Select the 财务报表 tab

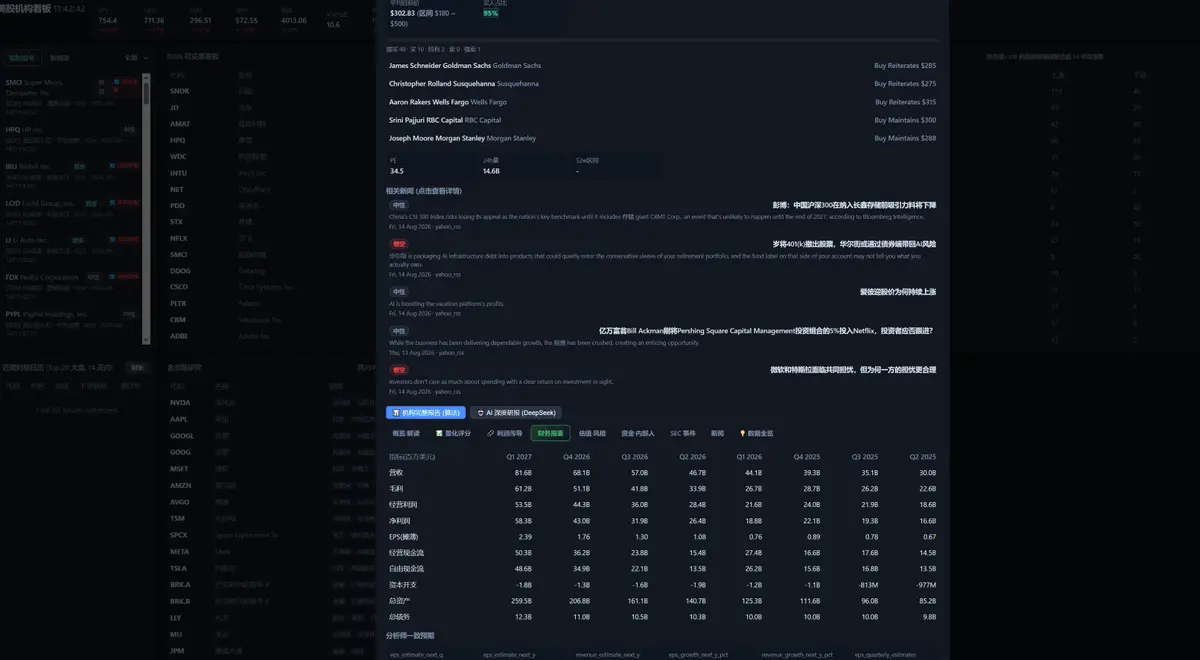(x=551, y=433)
